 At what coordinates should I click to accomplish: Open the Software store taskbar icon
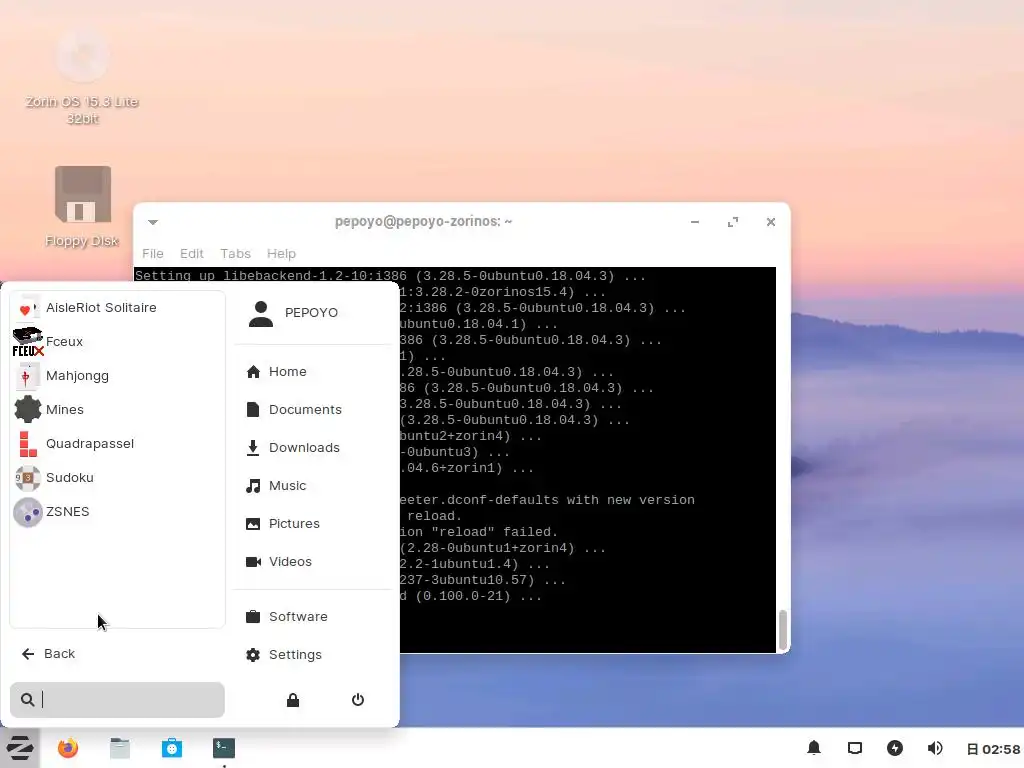tap(172, 748)
